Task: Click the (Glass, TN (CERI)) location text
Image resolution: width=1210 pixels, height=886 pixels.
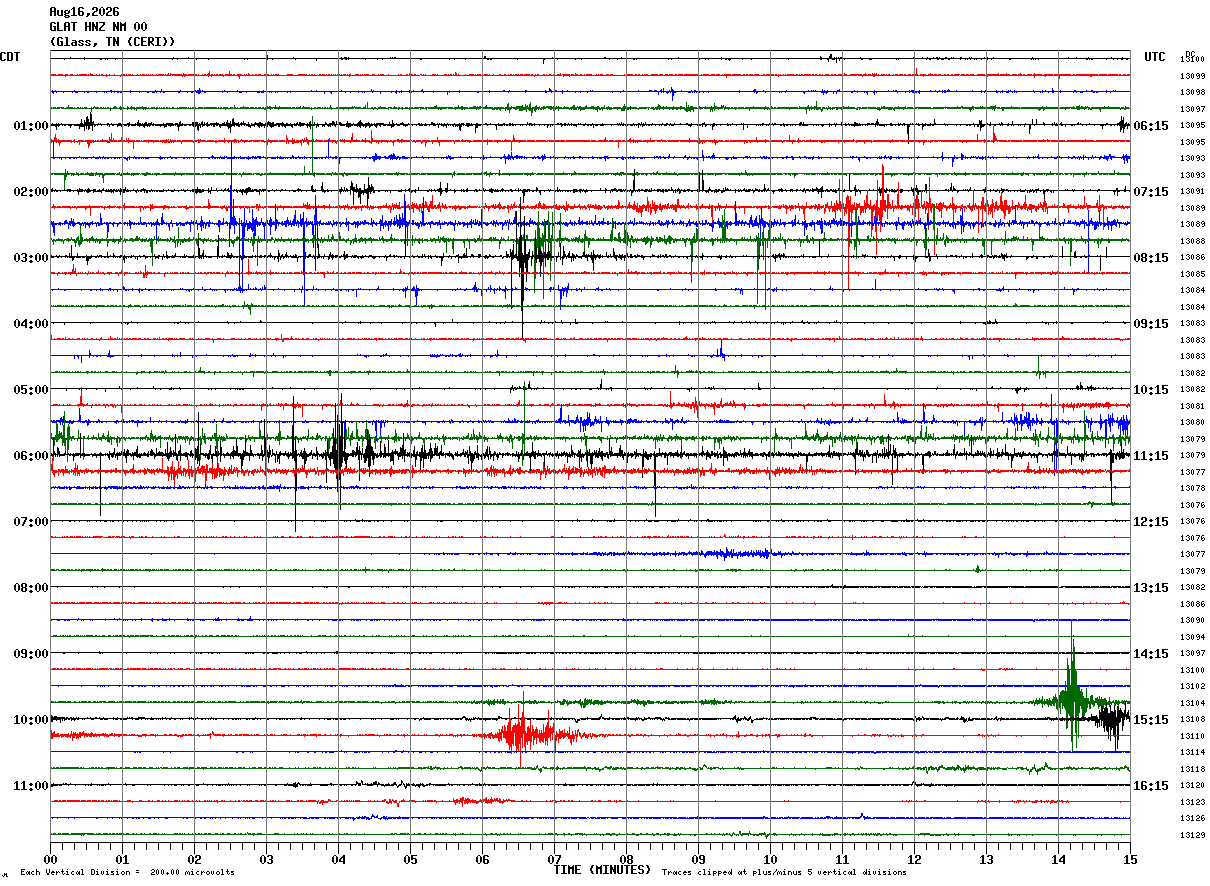Action: click(112, 42)
